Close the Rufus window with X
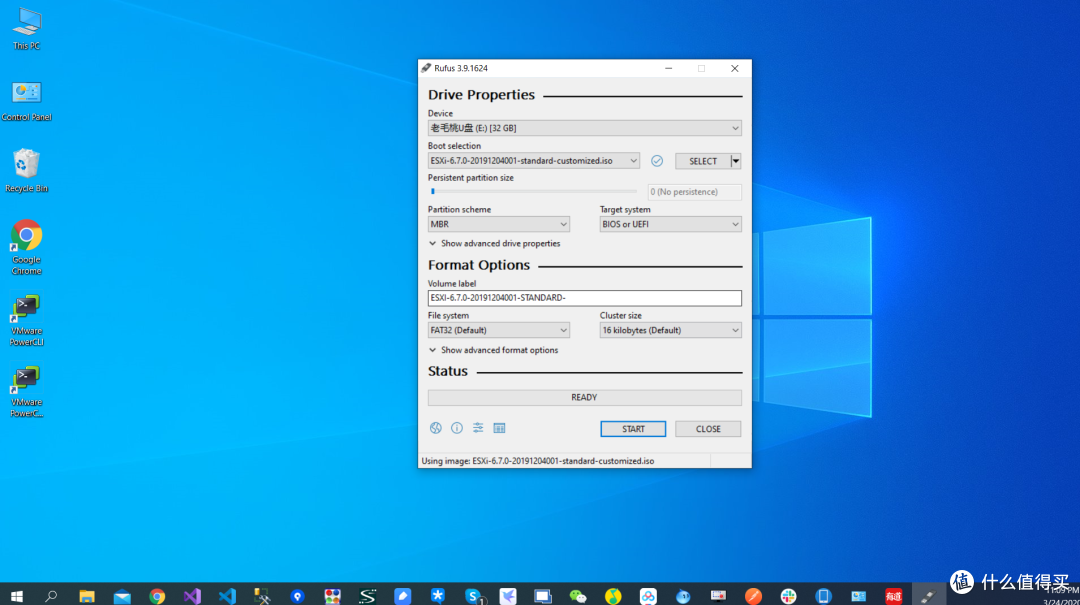Image resolution: width=1080 pixels, height=605 pixels. point(735,68)
